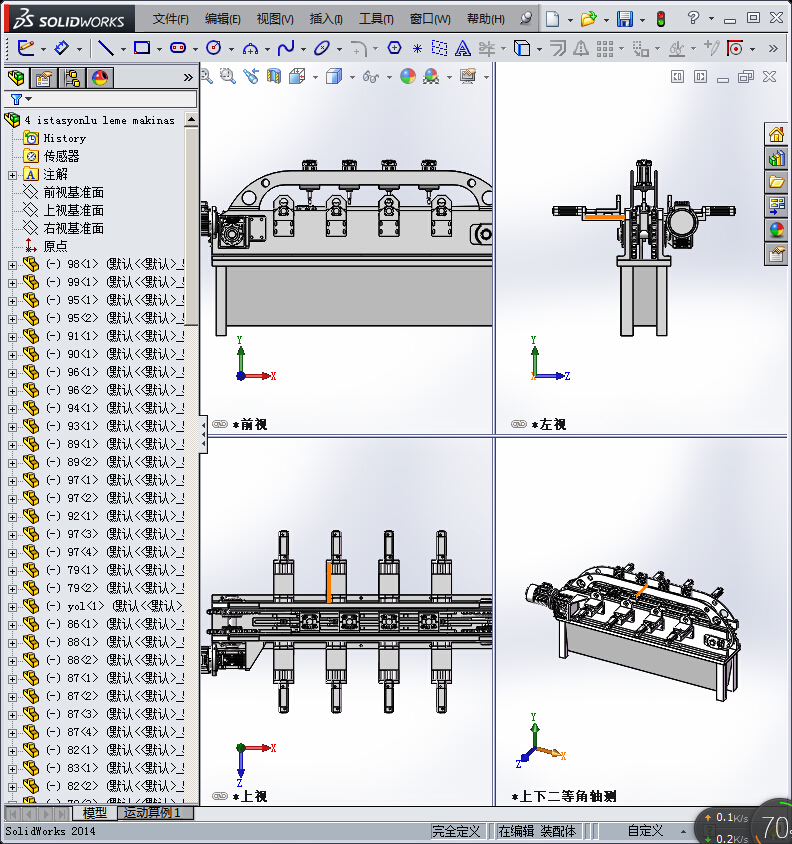792x844 pixels.
Task: Open the 视图(V) menu
Action: click(275, 19)
